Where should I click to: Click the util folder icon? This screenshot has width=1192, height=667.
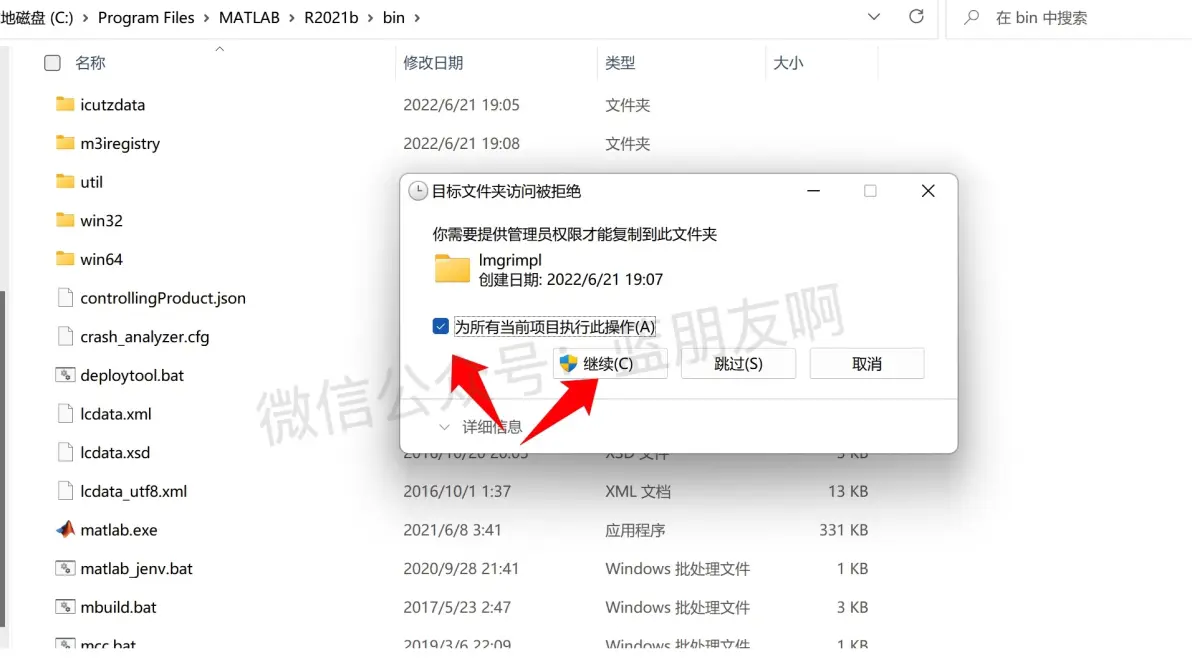(x=65, y=182)
